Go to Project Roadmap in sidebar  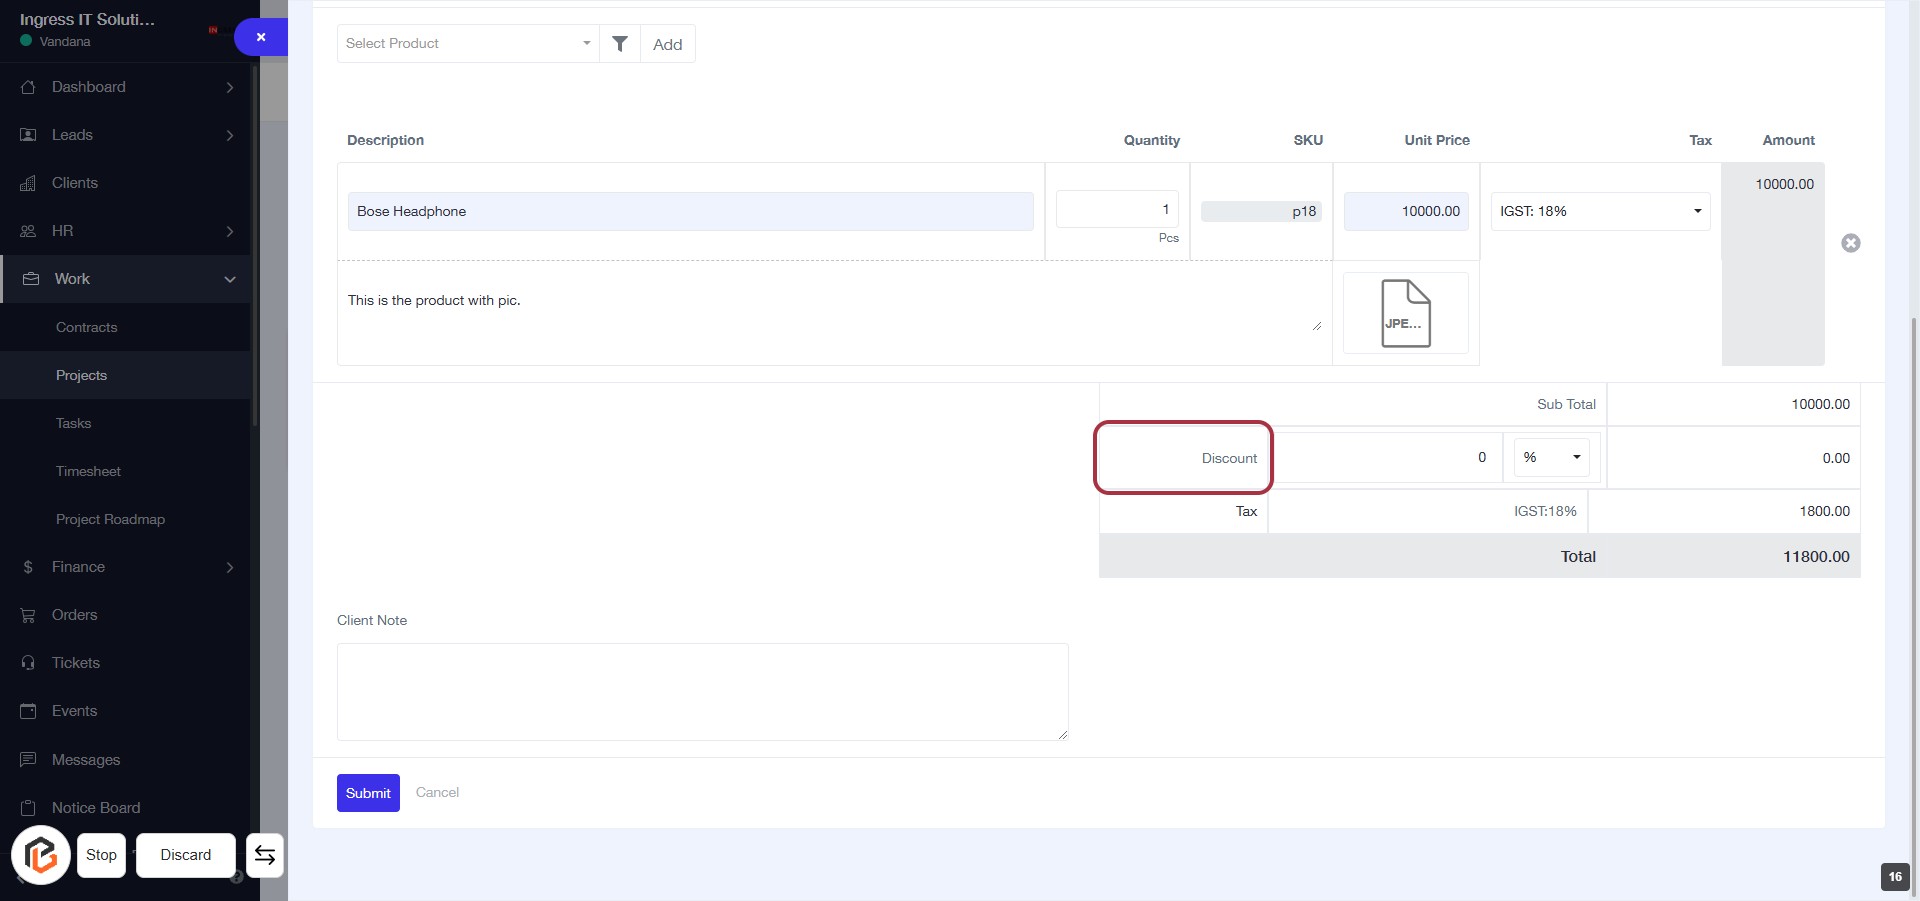pyautogui.click(x=110, y=519)
